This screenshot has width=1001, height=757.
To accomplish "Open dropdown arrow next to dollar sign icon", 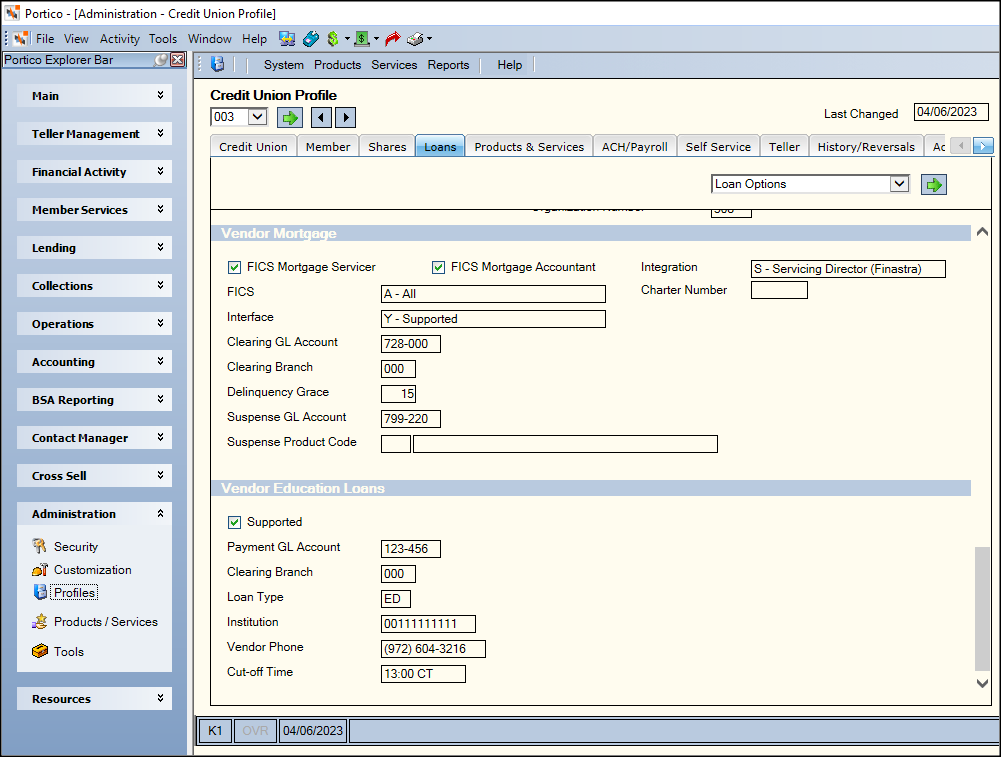I will pos(347,39).
